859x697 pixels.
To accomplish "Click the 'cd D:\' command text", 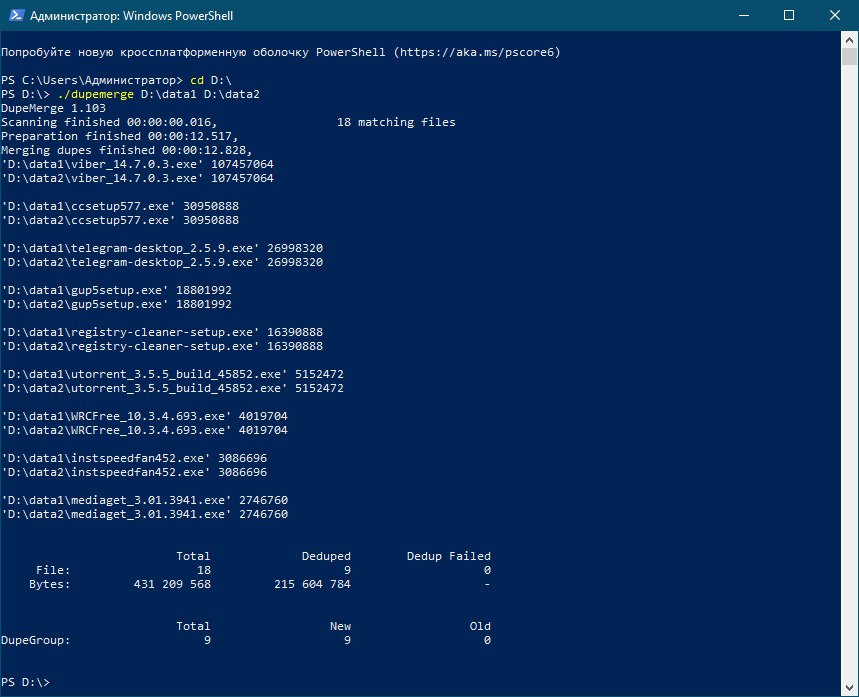I will tap(211, 80).
